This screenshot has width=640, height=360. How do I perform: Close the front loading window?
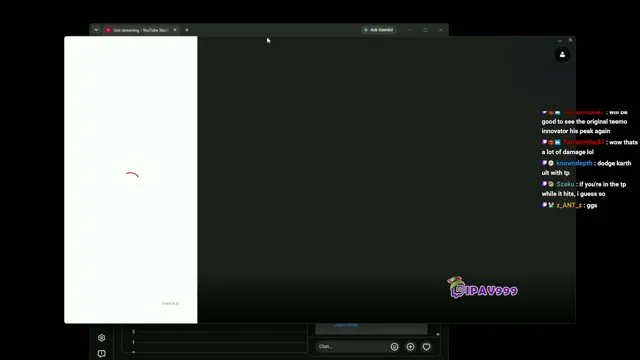coord(570,40)
